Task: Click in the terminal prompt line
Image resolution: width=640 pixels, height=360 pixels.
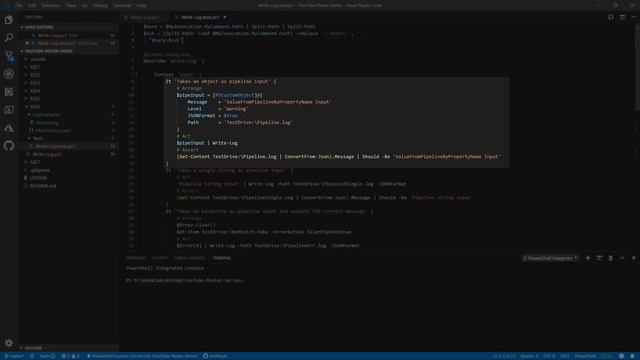Action: [184, 281]
